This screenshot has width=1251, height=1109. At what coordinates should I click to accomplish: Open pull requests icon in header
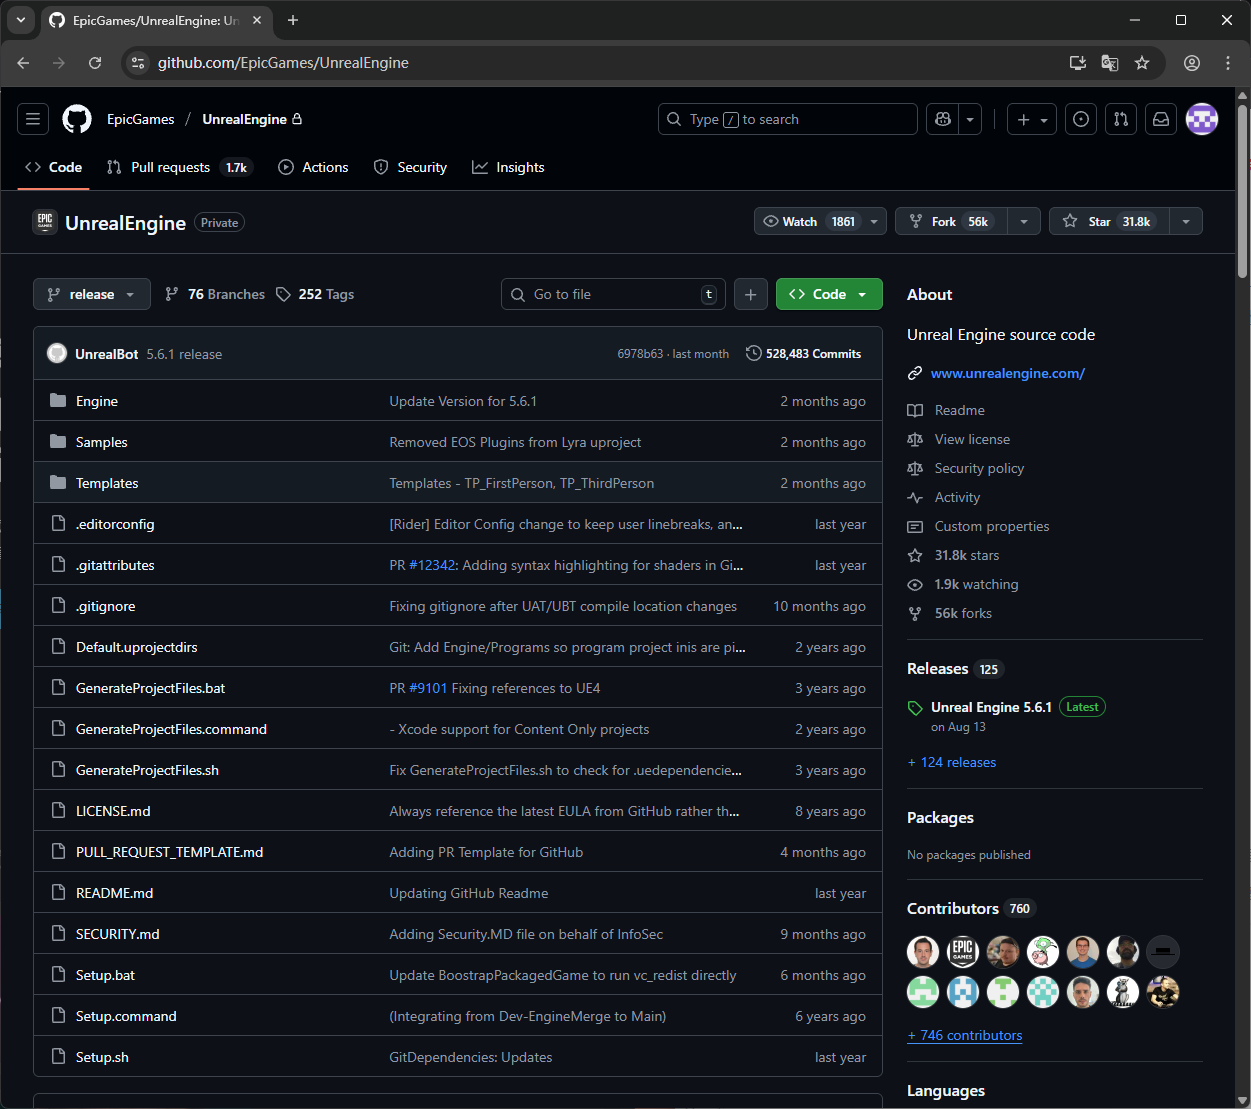coord(1121,119)
